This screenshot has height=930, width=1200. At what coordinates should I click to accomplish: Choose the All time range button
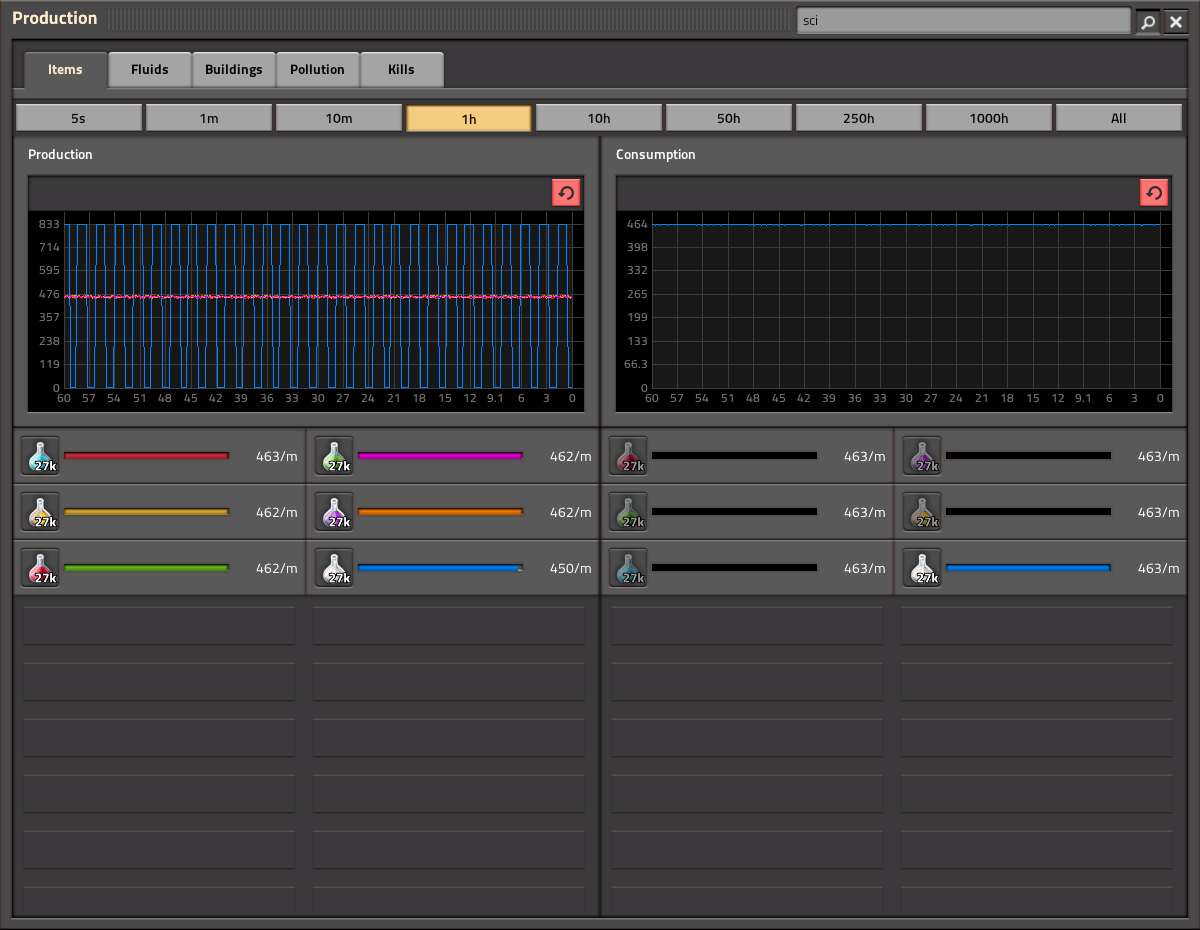pos(1118,118)
